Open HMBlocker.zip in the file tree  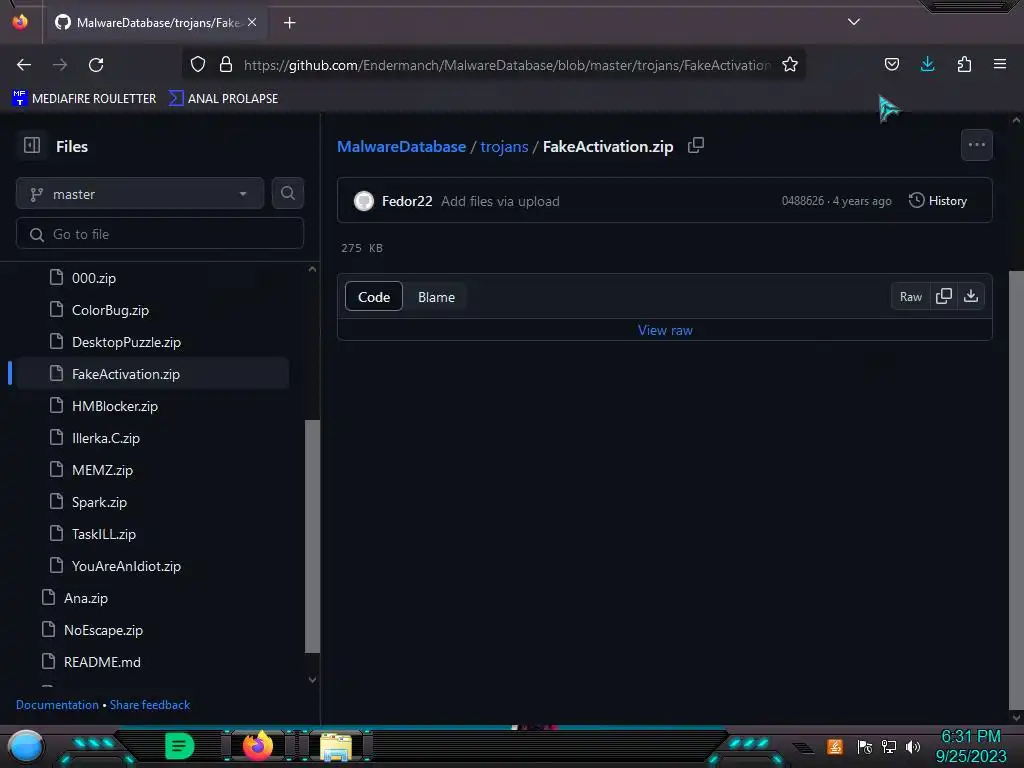point(115,406)
